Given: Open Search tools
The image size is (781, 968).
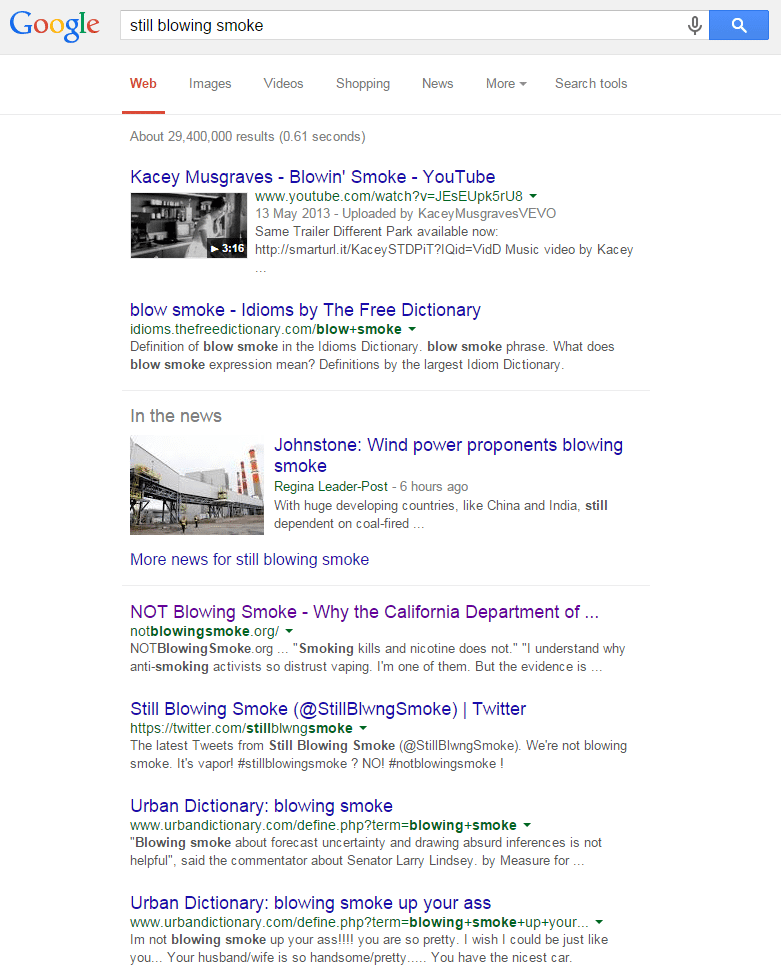Looking at the screenshot, I should pyautogui.click(x=591, y=83).
